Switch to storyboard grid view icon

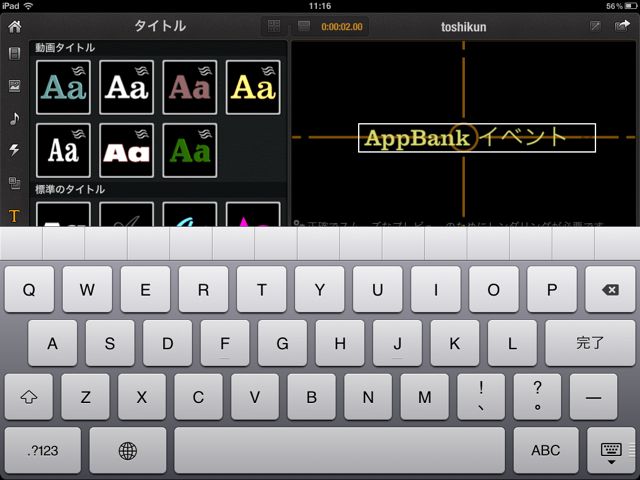pyautogui.click(x=274, y=27)
